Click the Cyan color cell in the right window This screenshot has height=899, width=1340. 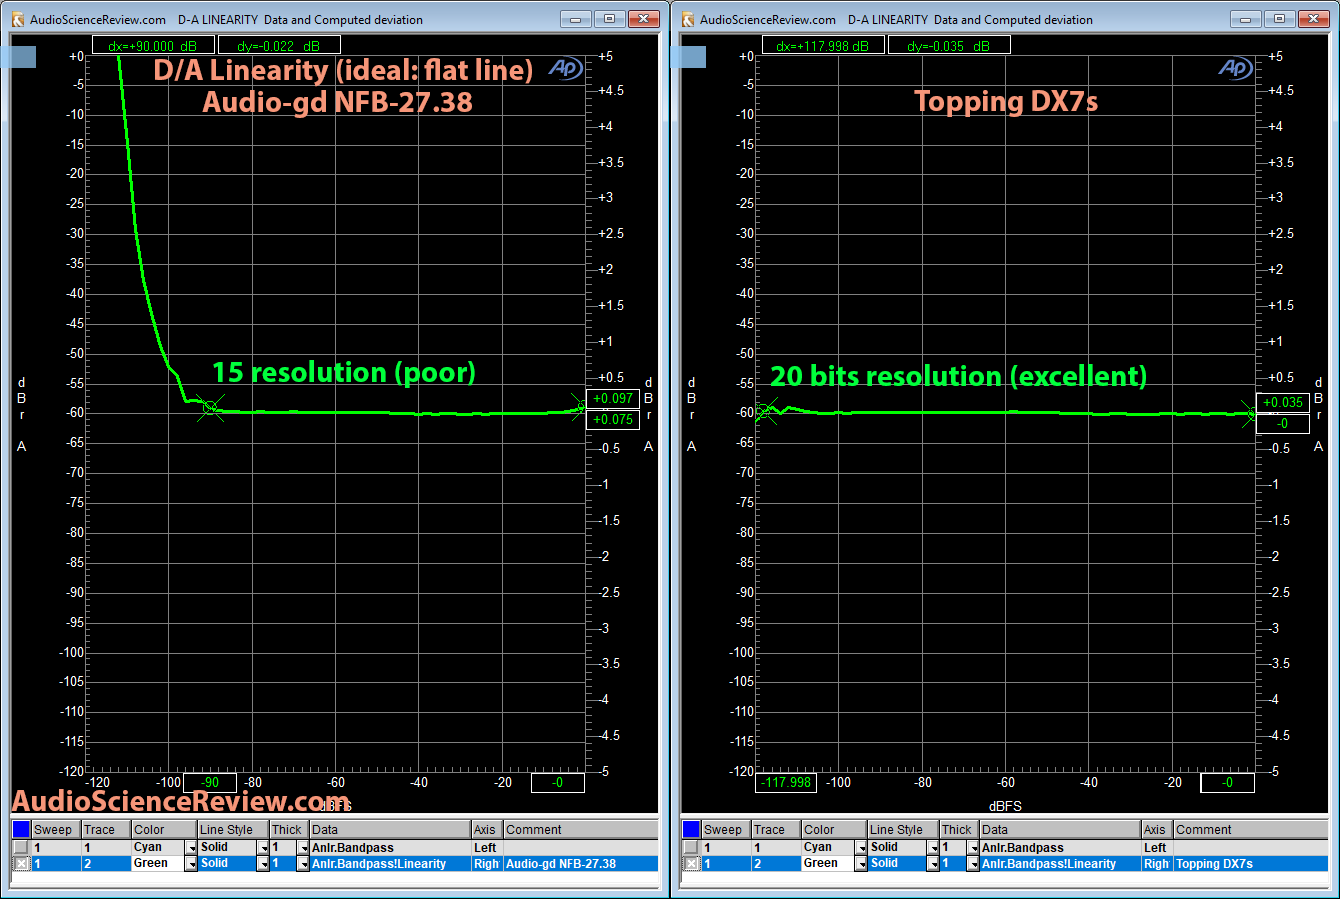[828, 848]
